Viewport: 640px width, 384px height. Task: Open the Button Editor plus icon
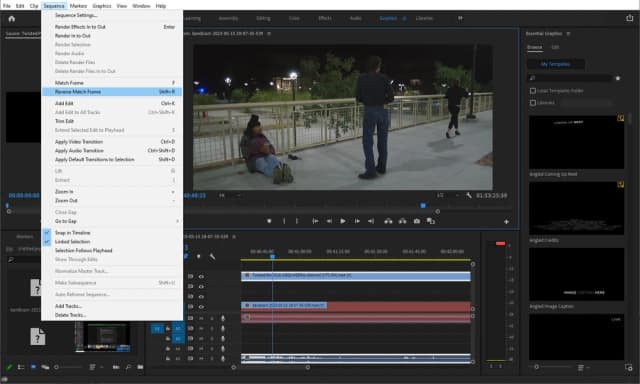(x=506, y=222)
